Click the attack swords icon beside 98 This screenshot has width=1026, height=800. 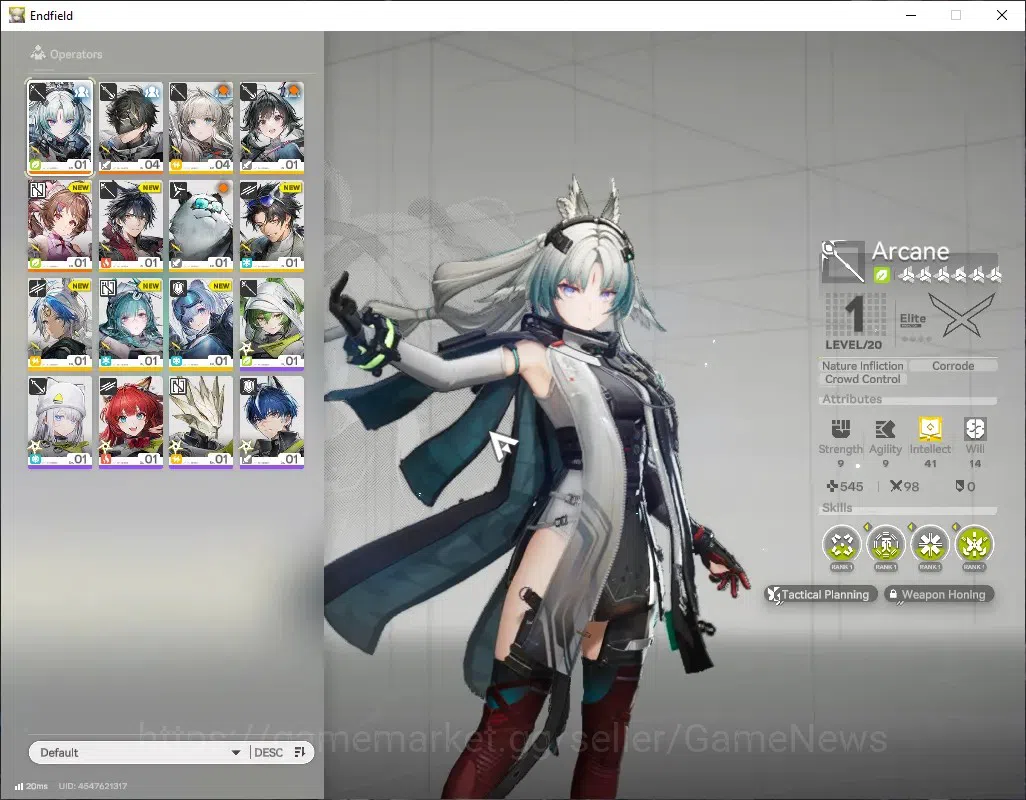coord(896,486)
